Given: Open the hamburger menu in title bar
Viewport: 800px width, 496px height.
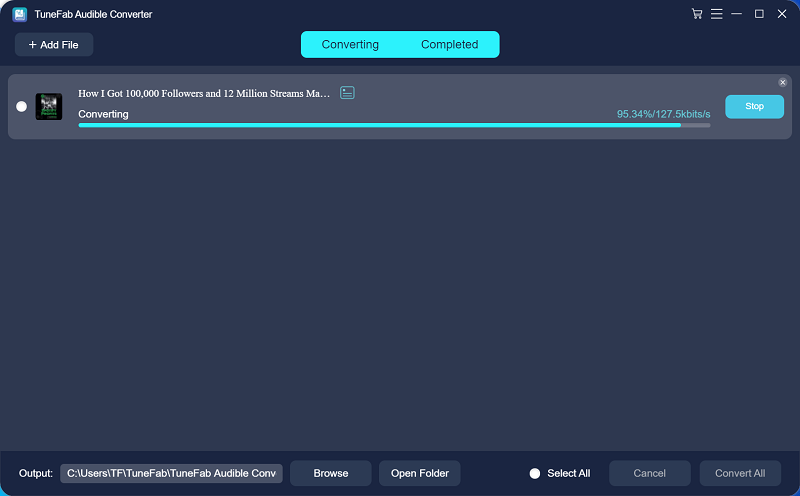Looking at the screenshot, I should 716,14.
